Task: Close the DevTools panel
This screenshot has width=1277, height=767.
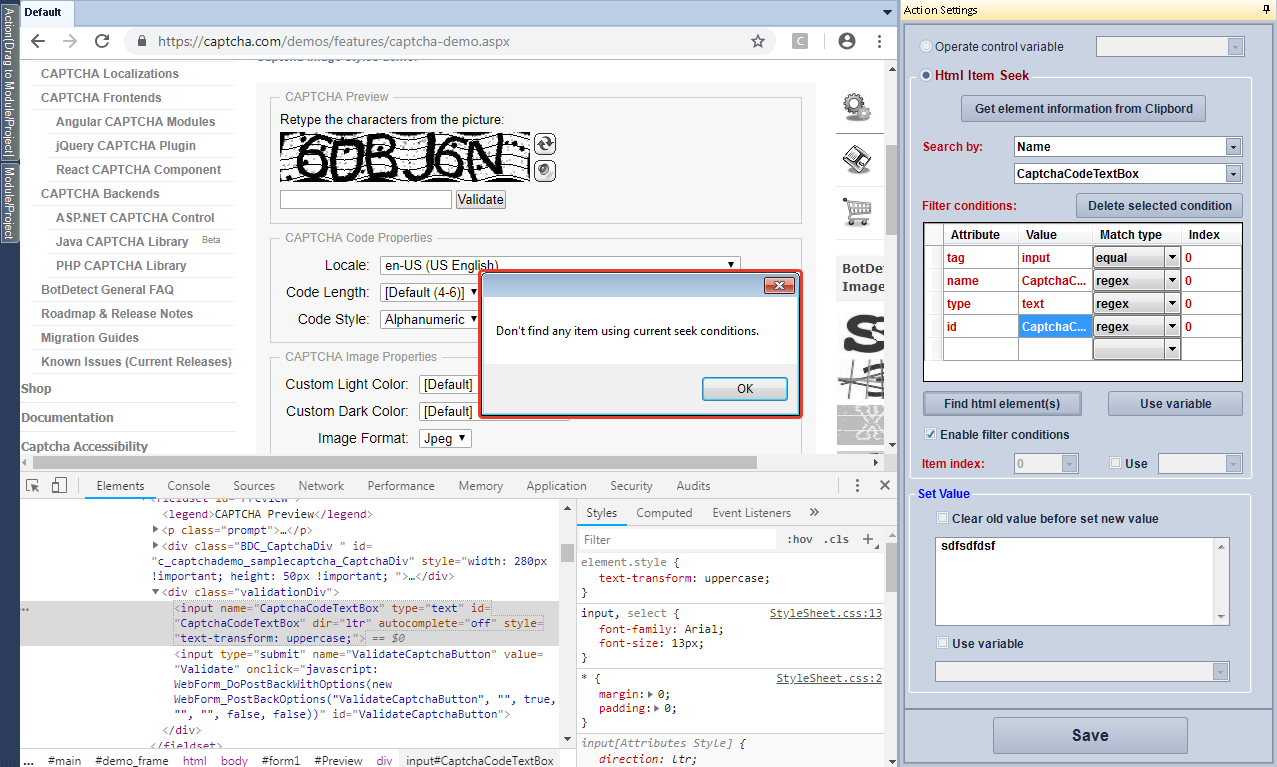Action: (884, 485)
